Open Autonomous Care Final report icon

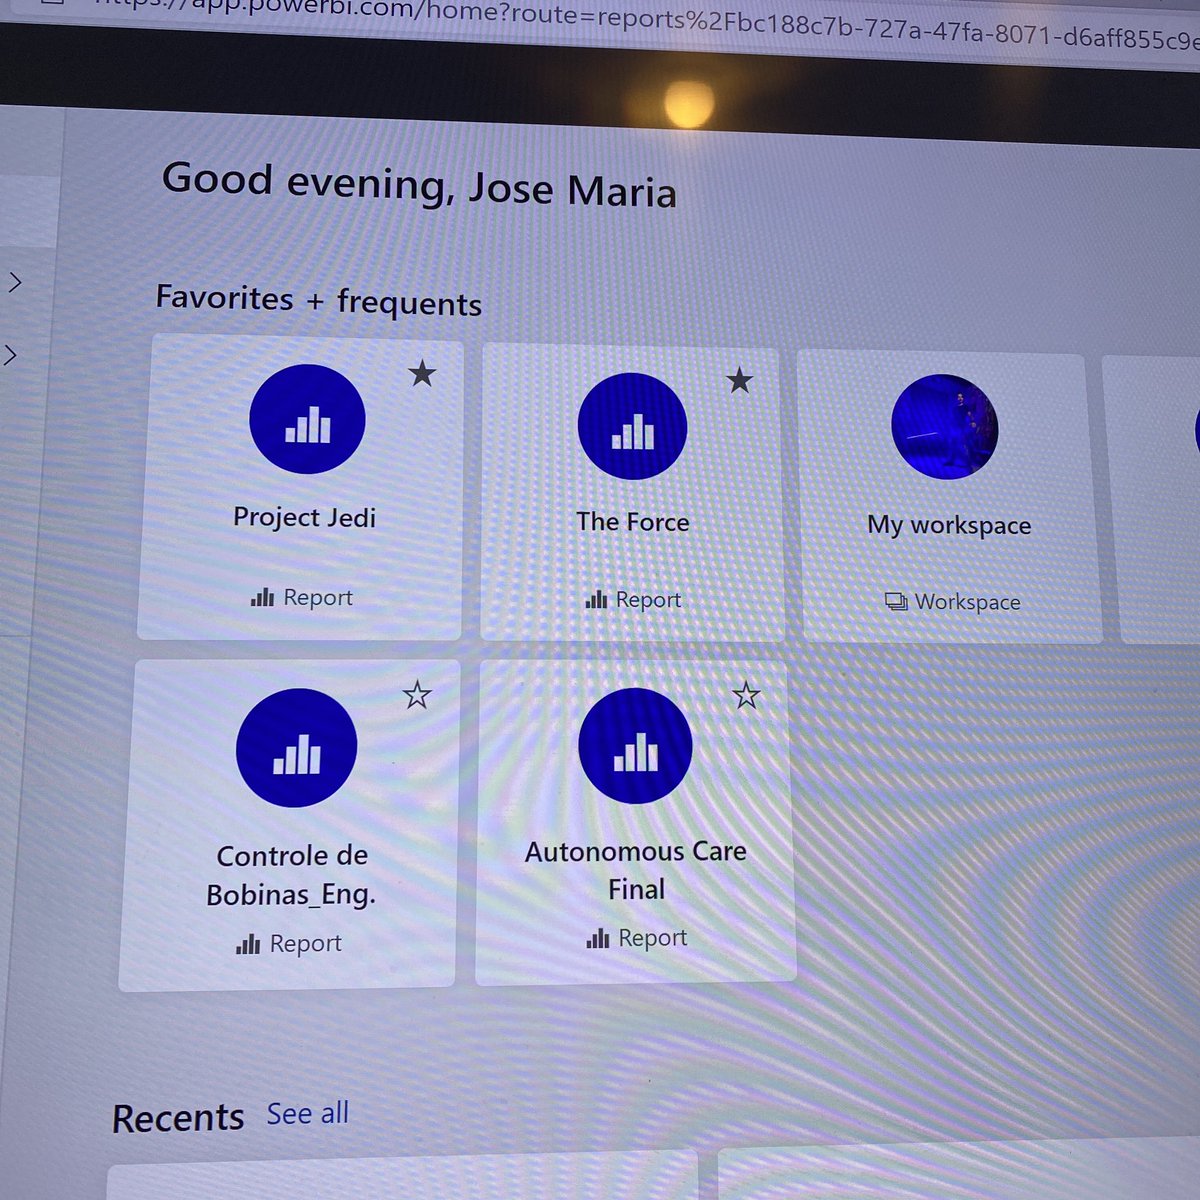click(635, 746)
